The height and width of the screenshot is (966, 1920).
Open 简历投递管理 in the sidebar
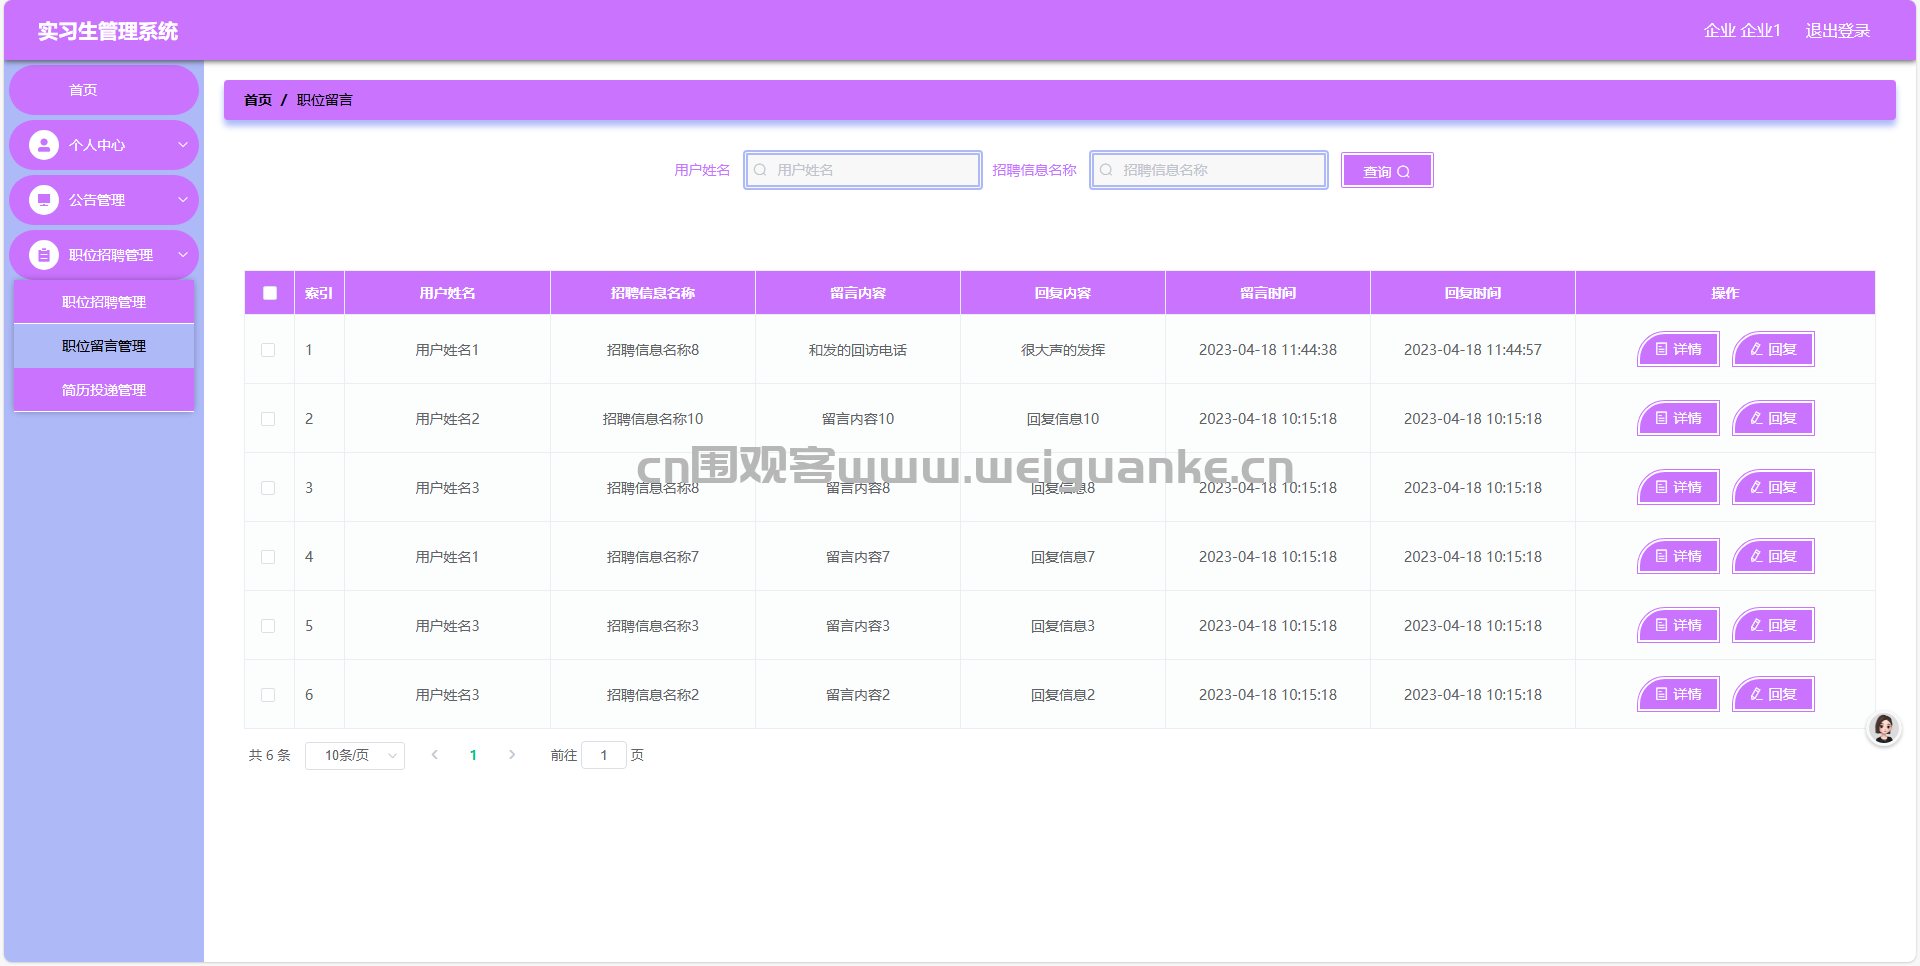tap(103, 389)
